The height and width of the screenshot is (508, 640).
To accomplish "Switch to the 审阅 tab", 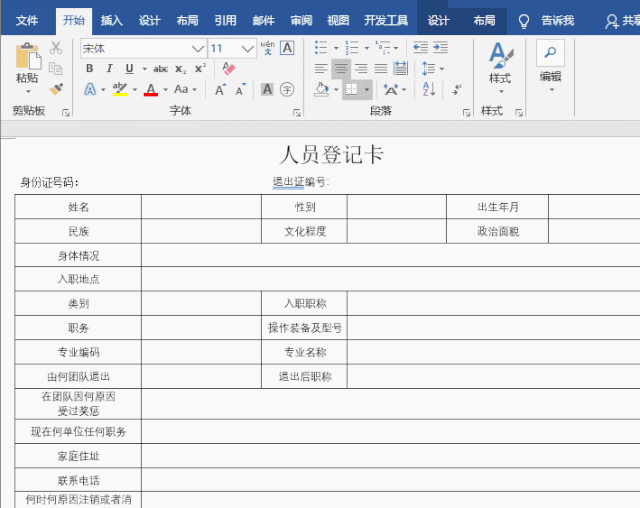I will [301, 20].
